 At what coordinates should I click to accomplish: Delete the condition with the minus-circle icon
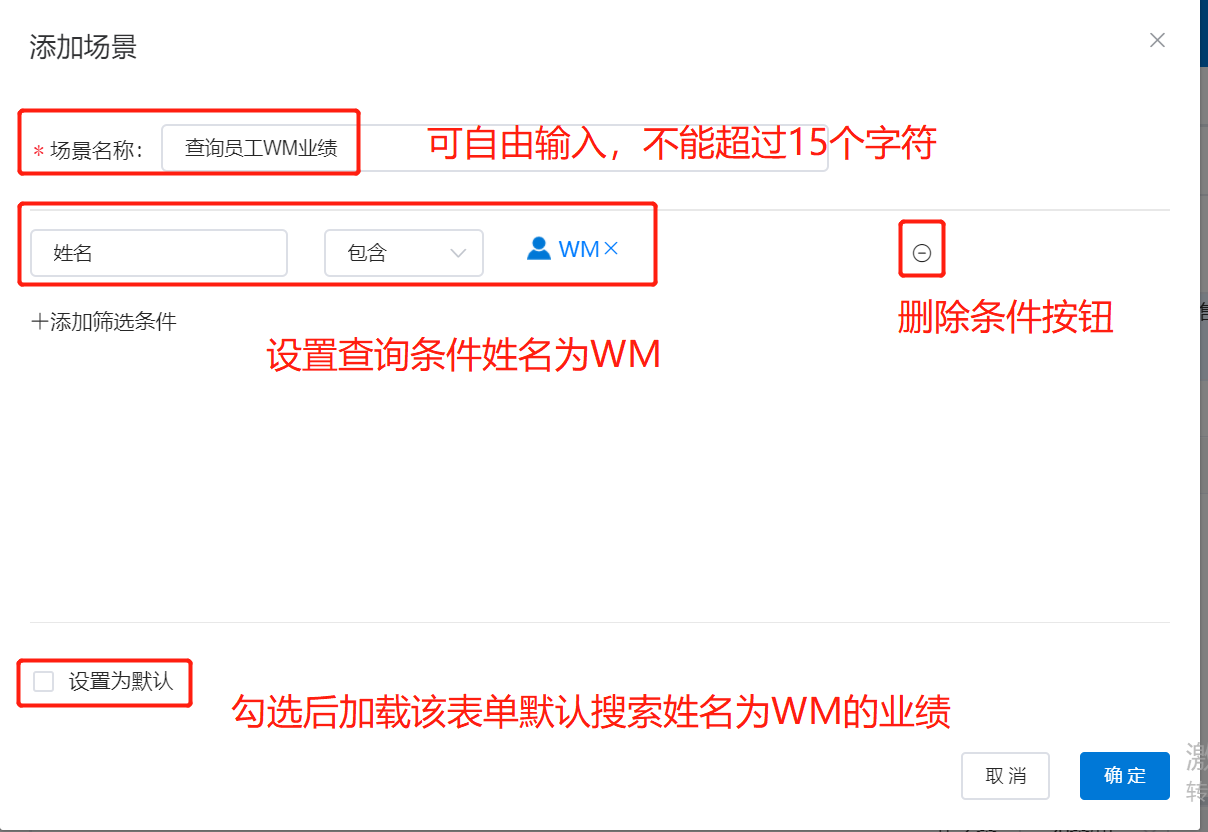click(922, 253)
